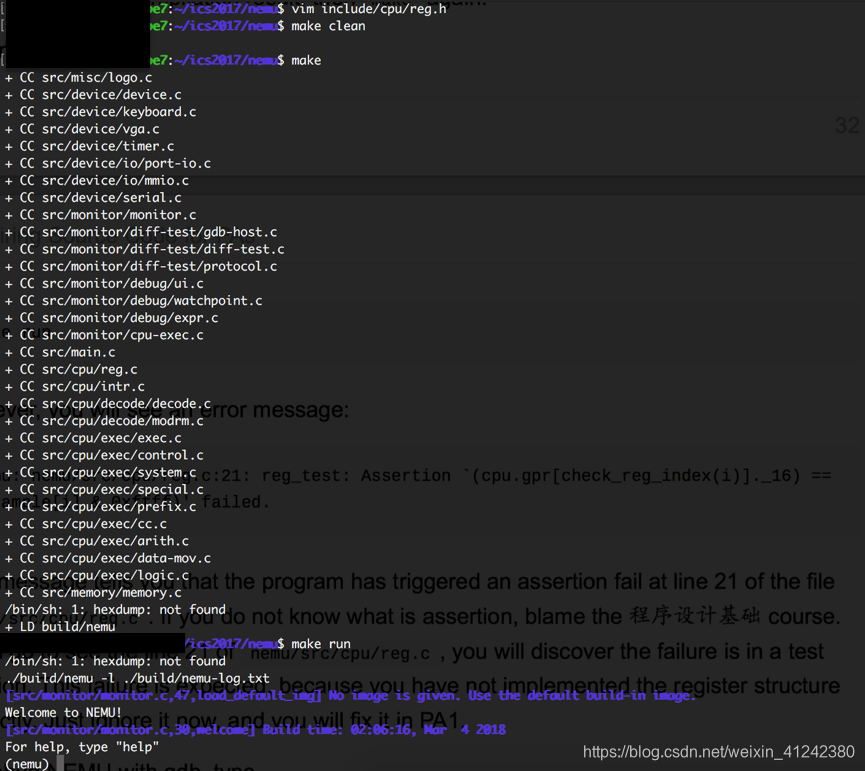The width and height of the screenshot is (865, 771).
Task: Click the 'CC src/monitor/diff-test/protocol.c' line
Action: click(141, 266)
